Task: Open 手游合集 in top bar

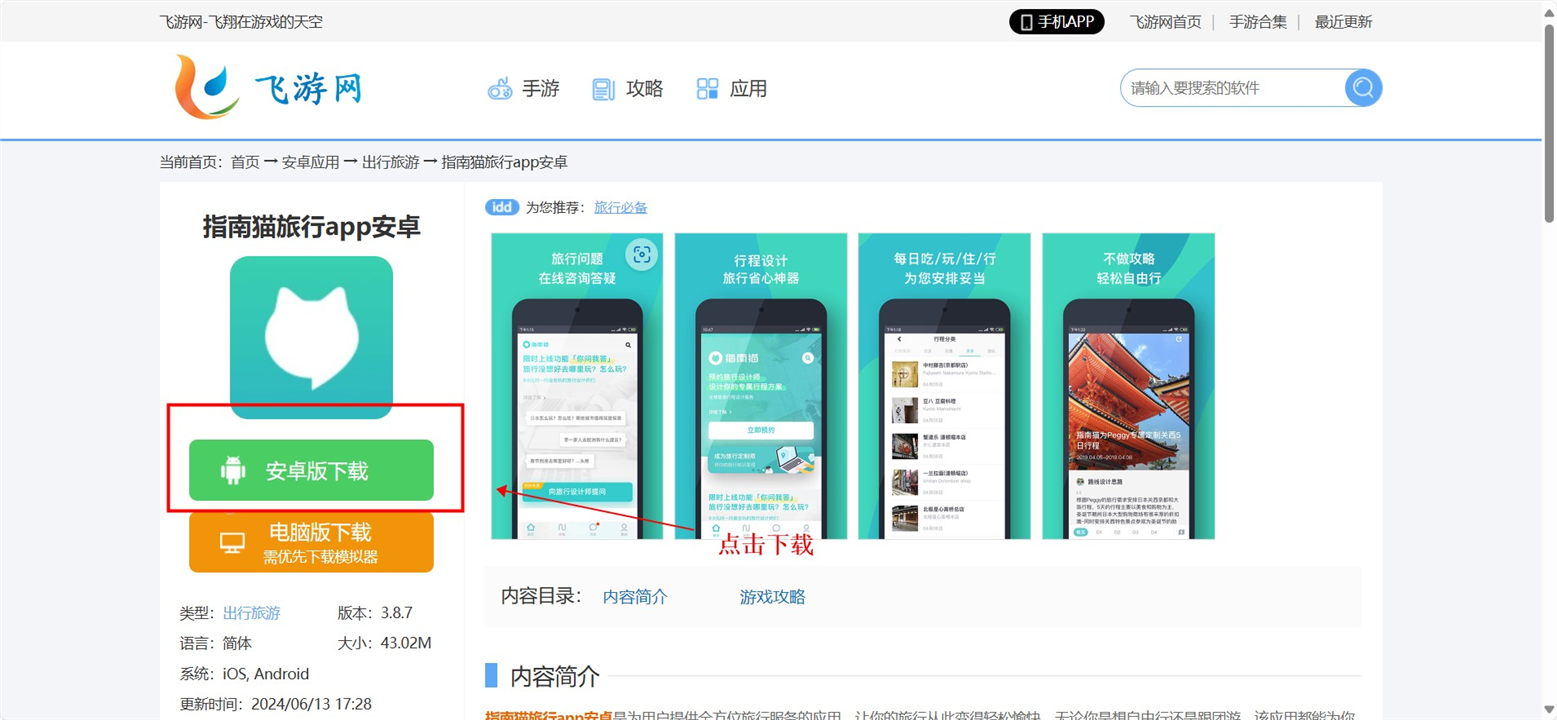Action: pyautogui.click(x=1258, y=22)
